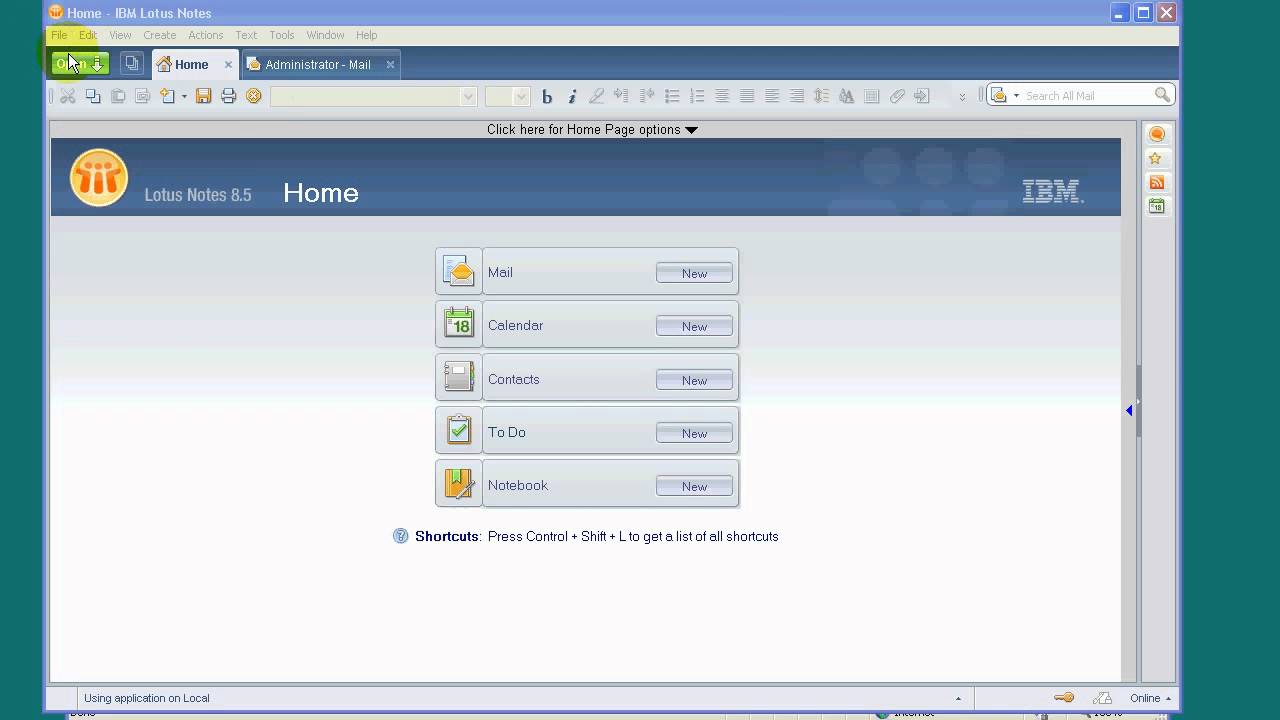Click the Open button dropdown

click(x=80, y=64)
